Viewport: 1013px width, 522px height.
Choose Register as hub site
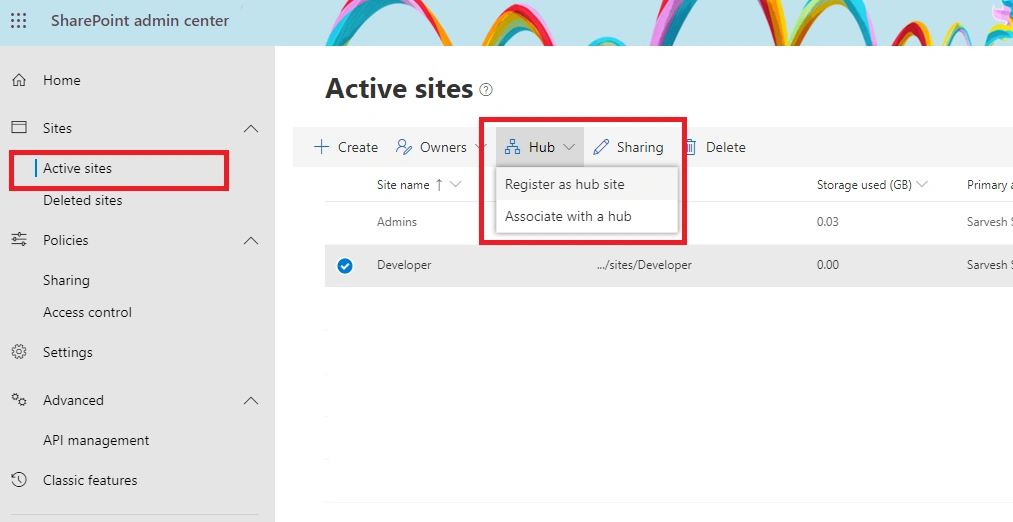(x=587, y=184)
